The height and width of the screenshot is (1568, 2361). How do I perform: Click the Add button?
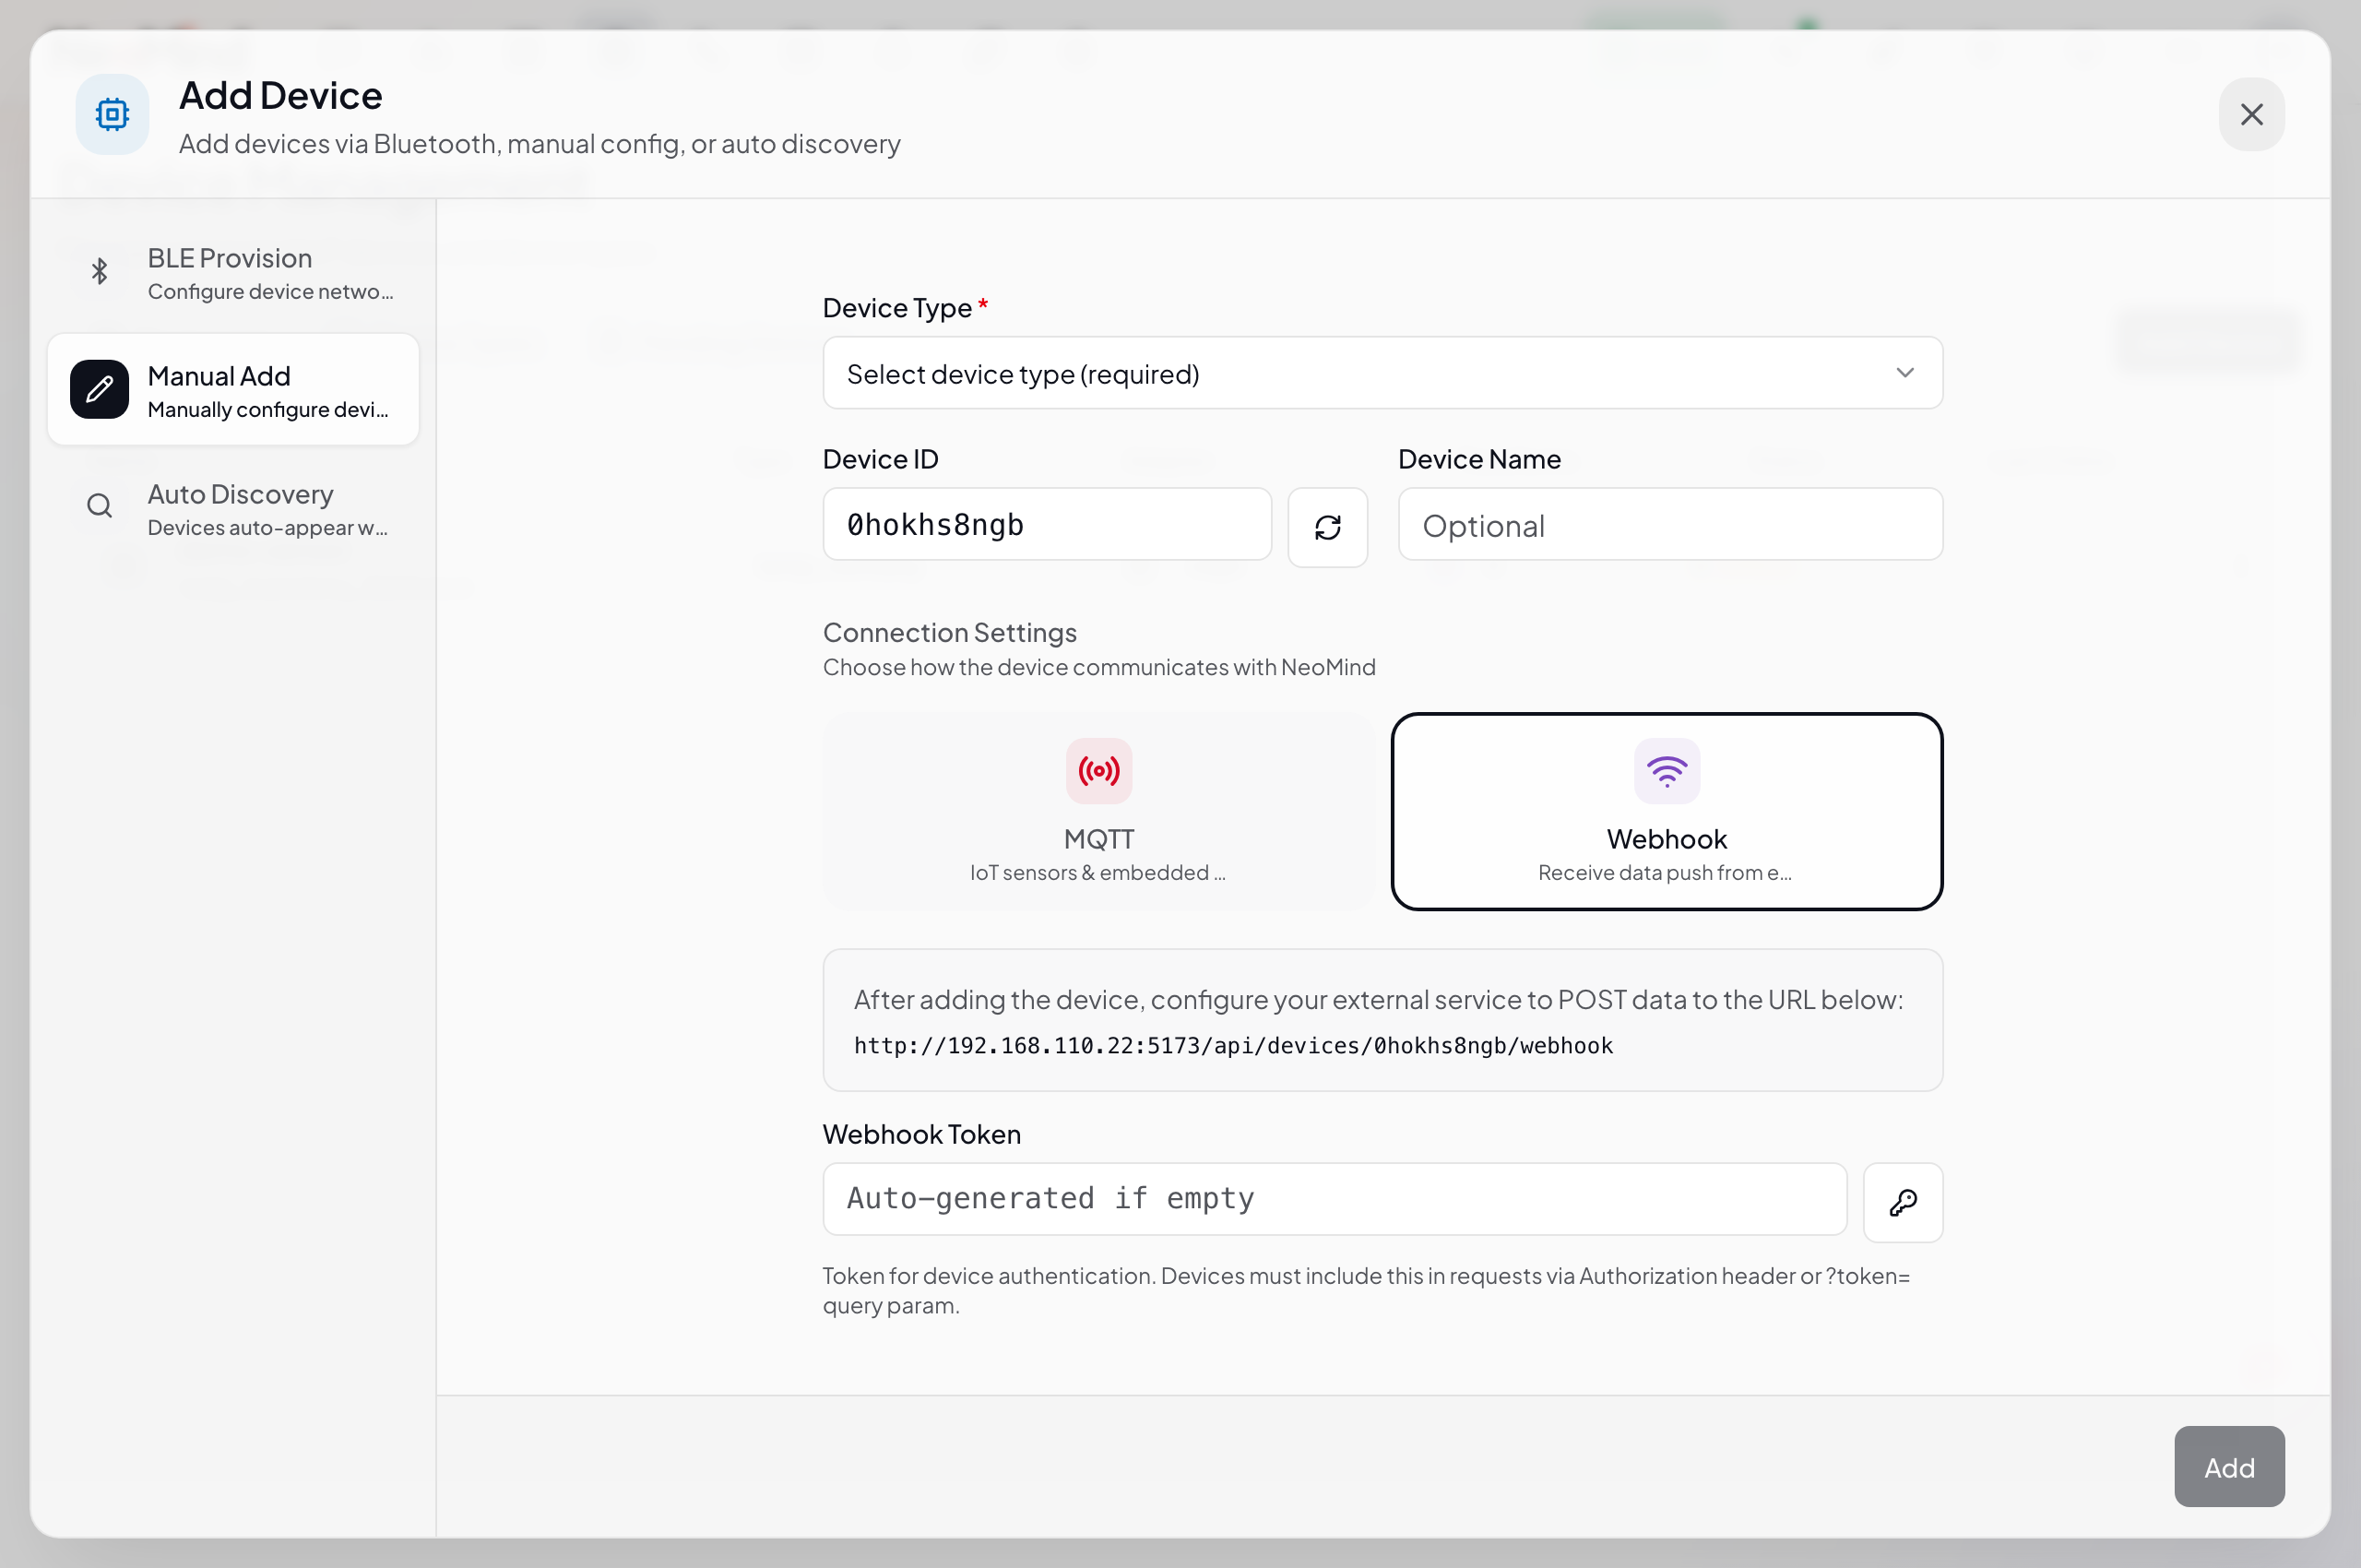[x=2228, y=1467]
